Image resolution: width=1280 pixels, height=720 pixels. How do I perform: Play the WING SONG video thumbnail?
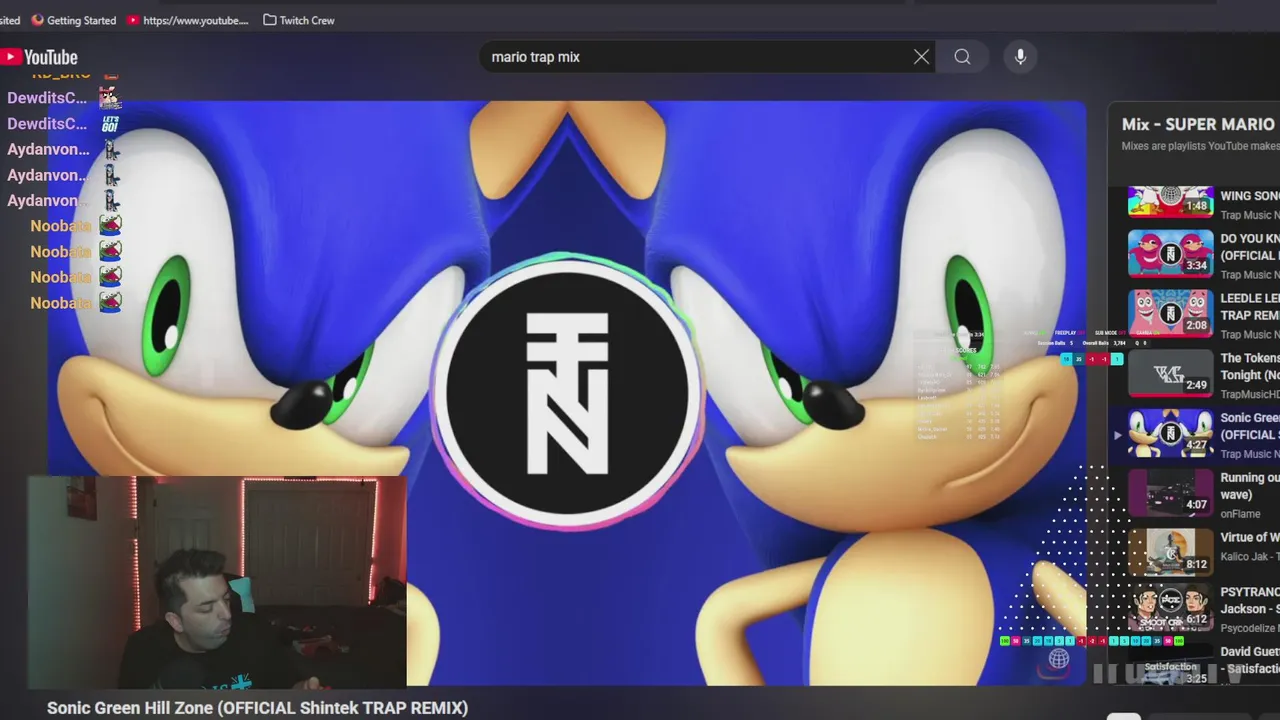tap(1170, 201)
